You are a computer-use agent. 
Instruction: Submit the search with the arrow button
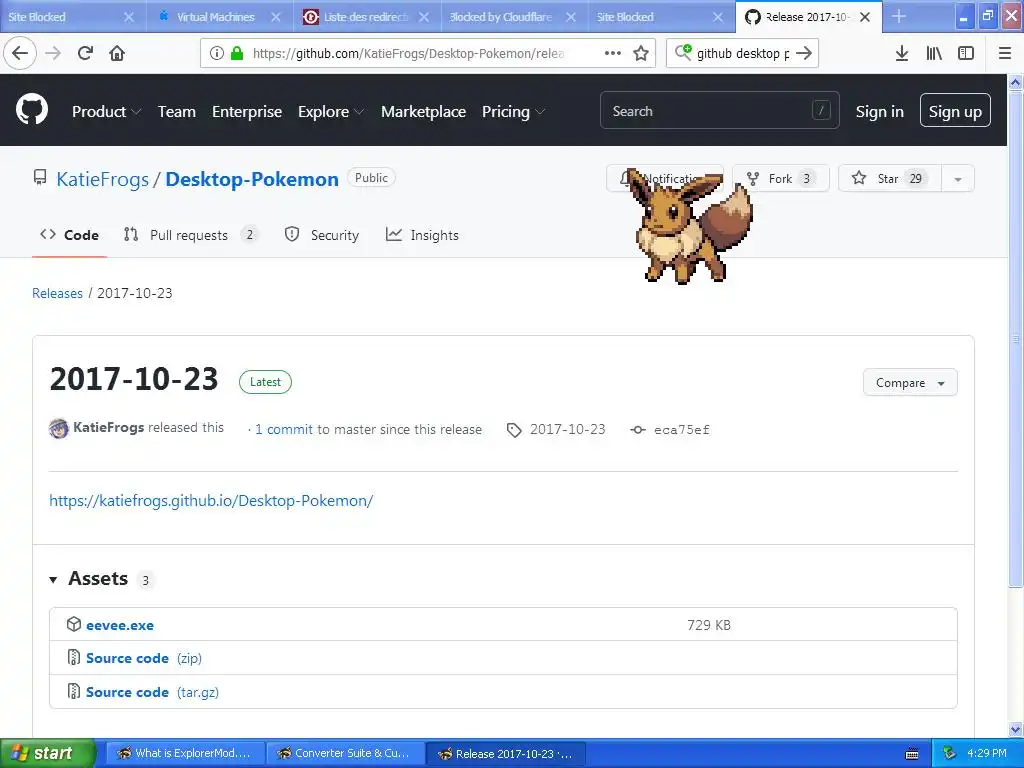click(x=804, y=53)
